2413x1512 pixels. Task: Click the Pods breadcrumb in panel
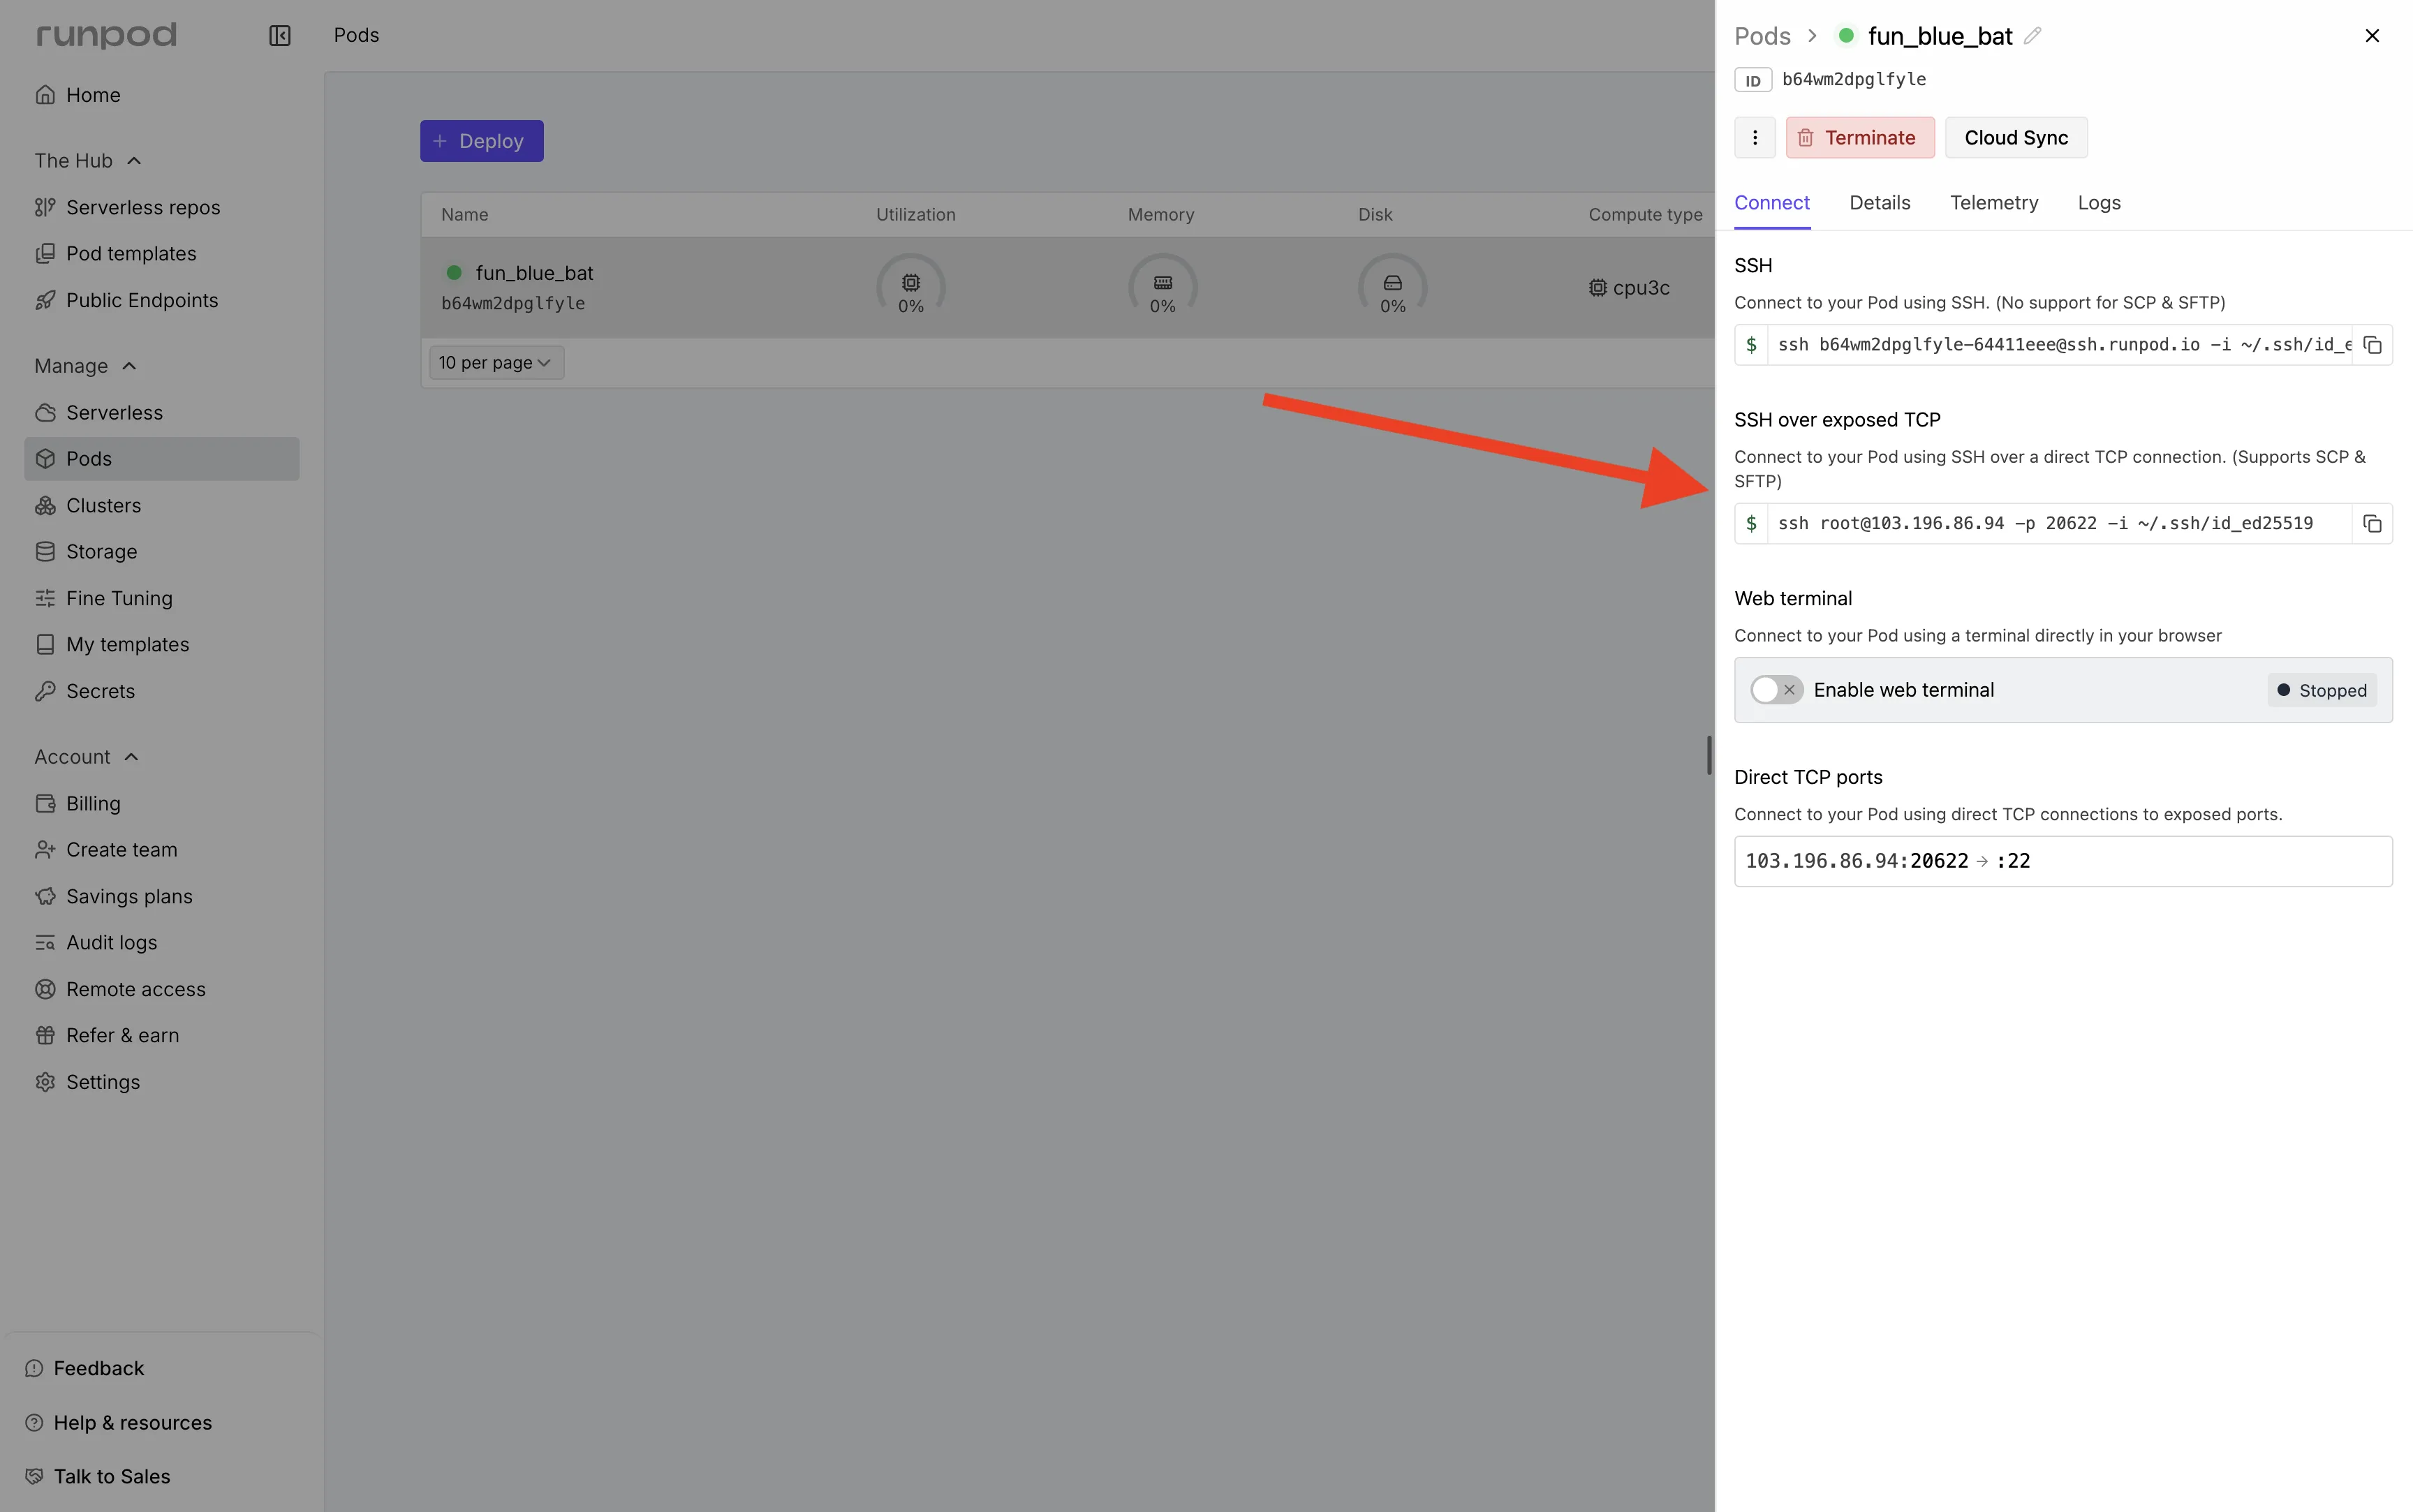coord(1762,36)
